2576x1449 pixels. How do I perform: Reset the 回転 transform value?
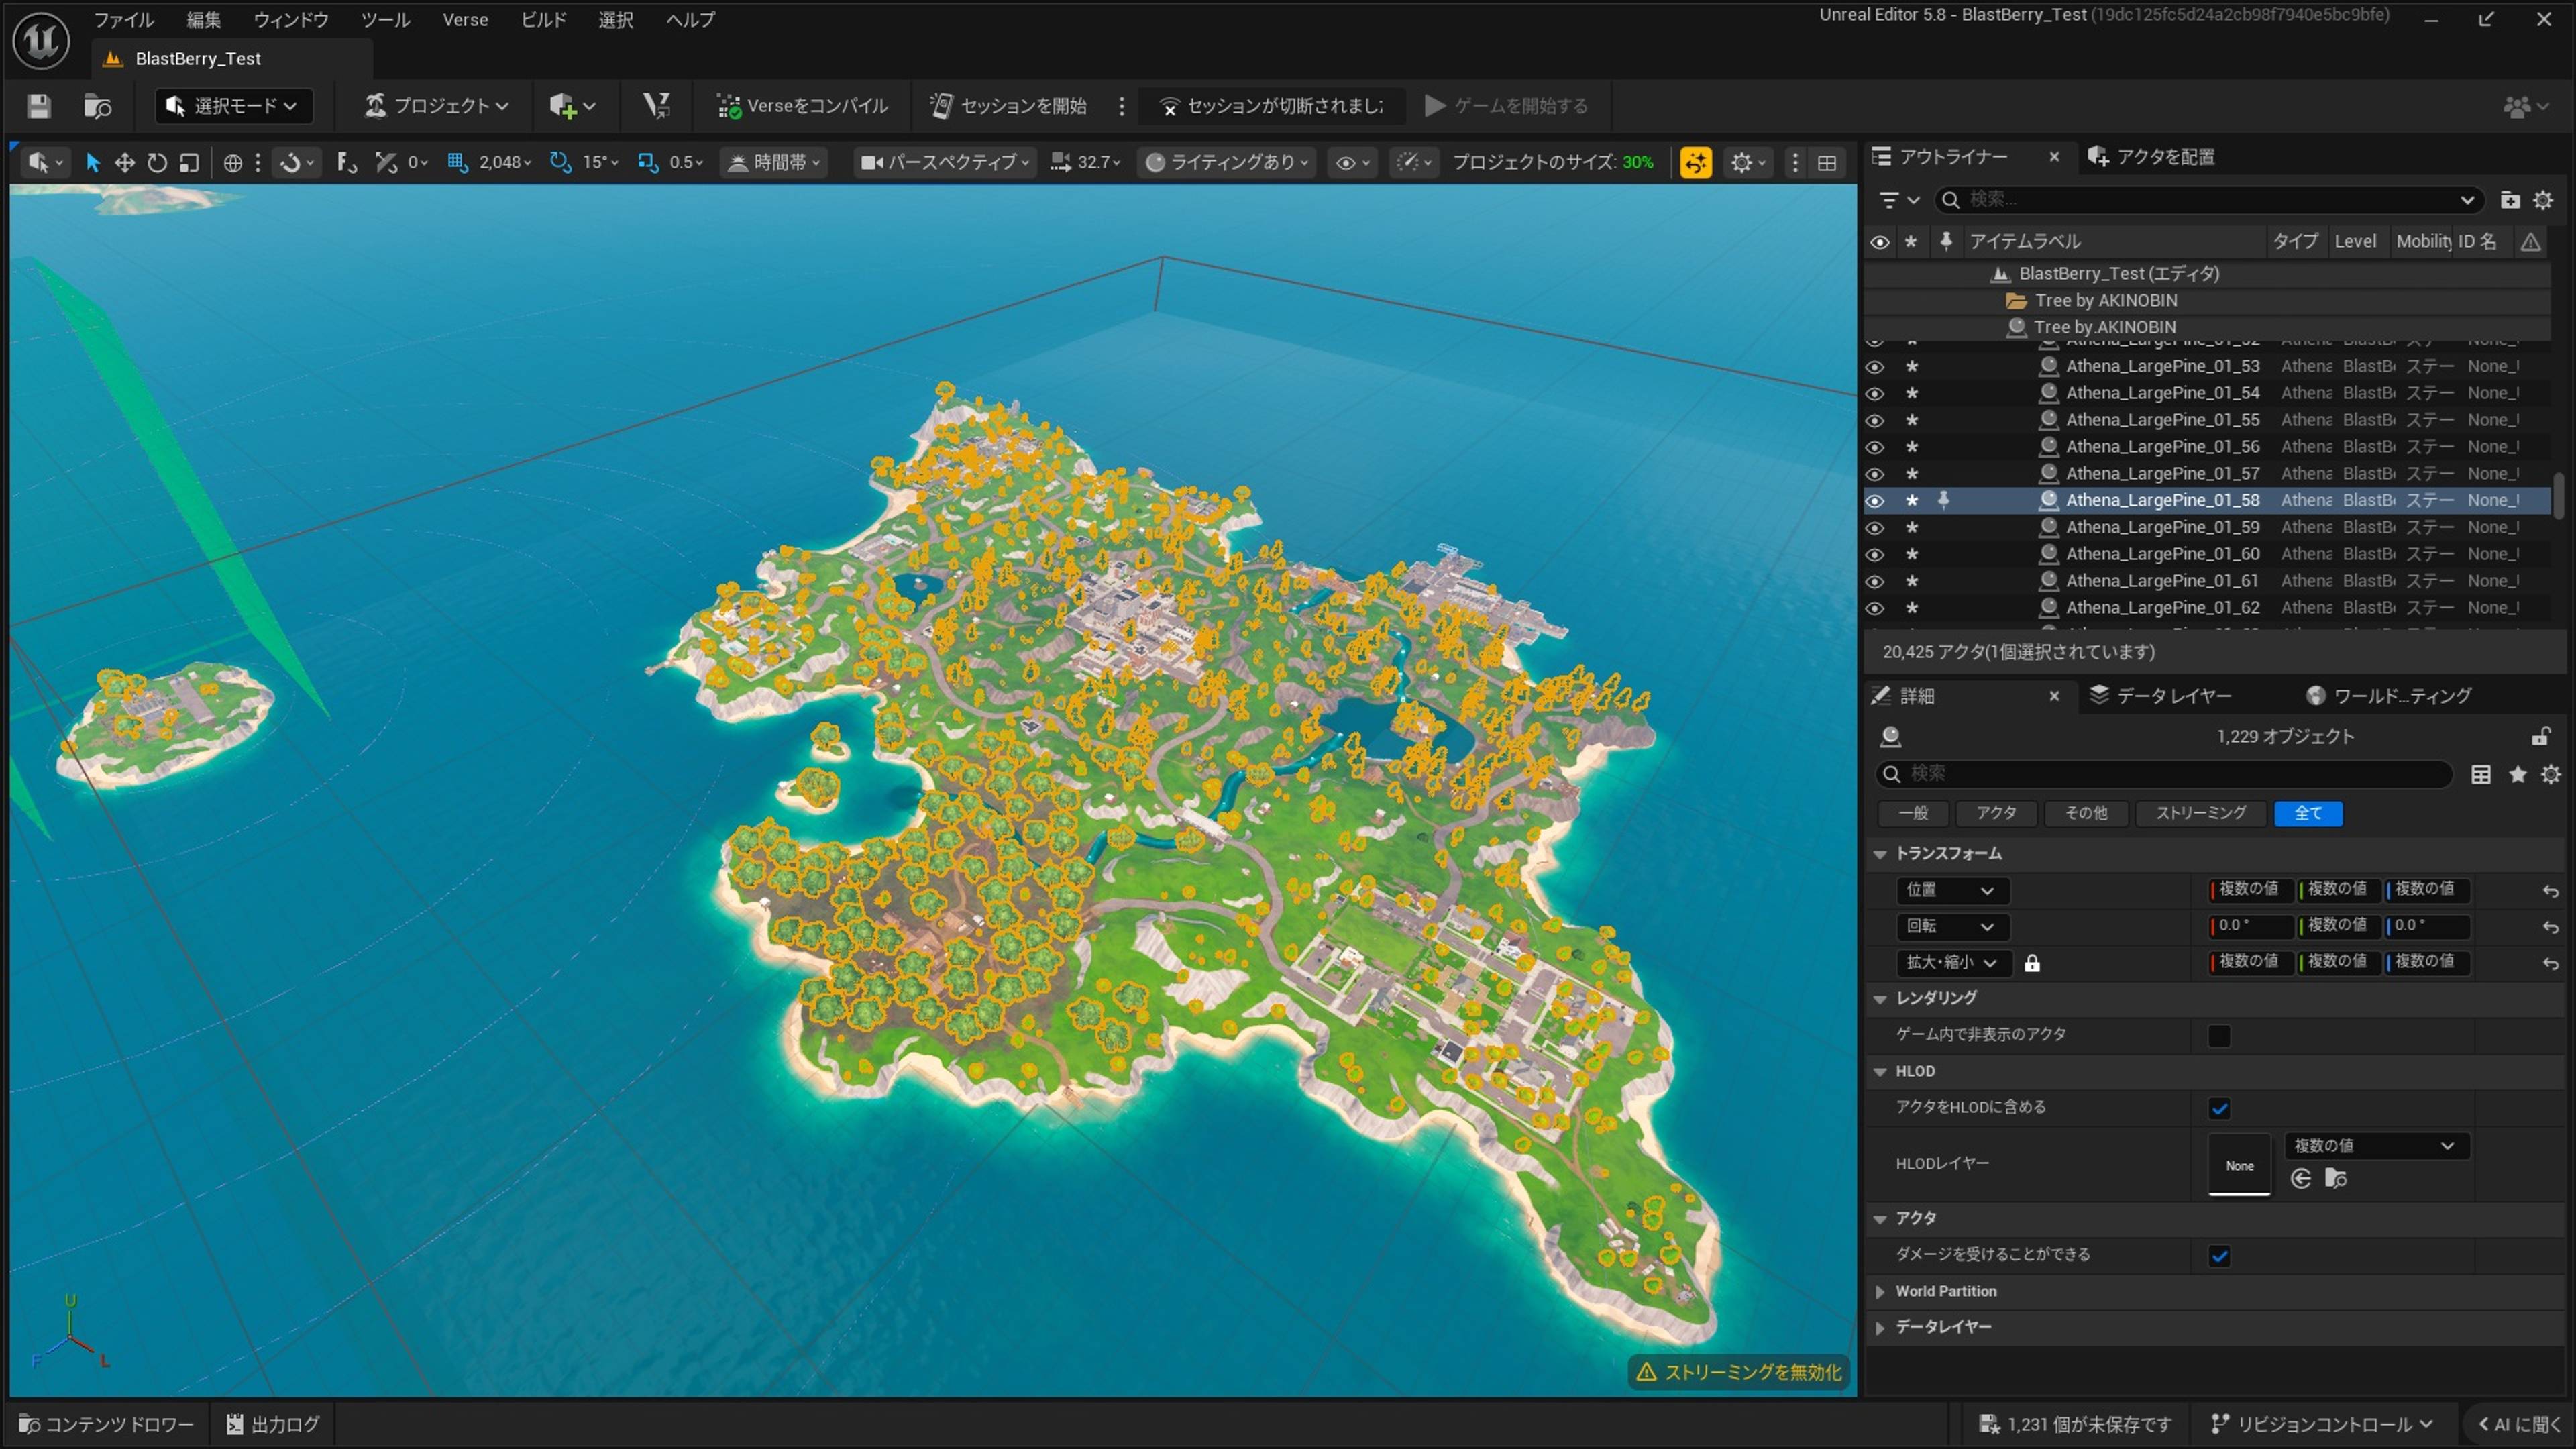[2551, 927]
